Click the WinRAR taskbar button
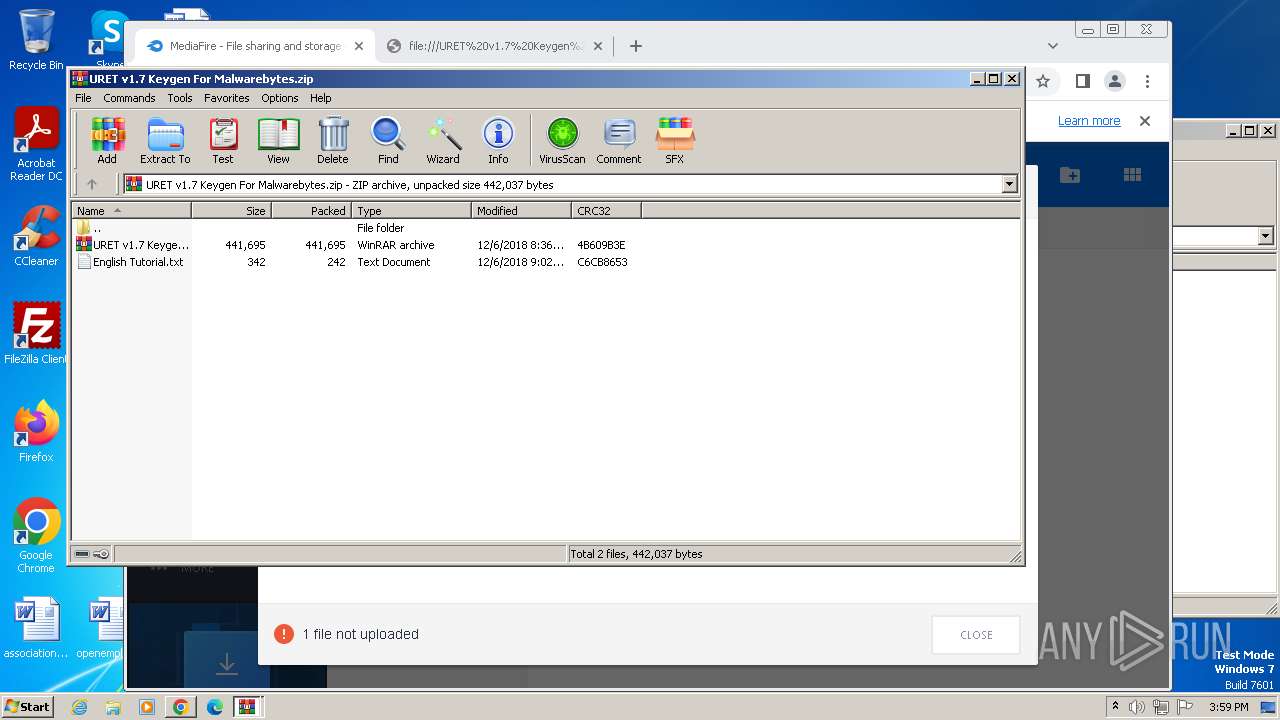Viewport: 1280px width, 720px height. click(246, 707)
